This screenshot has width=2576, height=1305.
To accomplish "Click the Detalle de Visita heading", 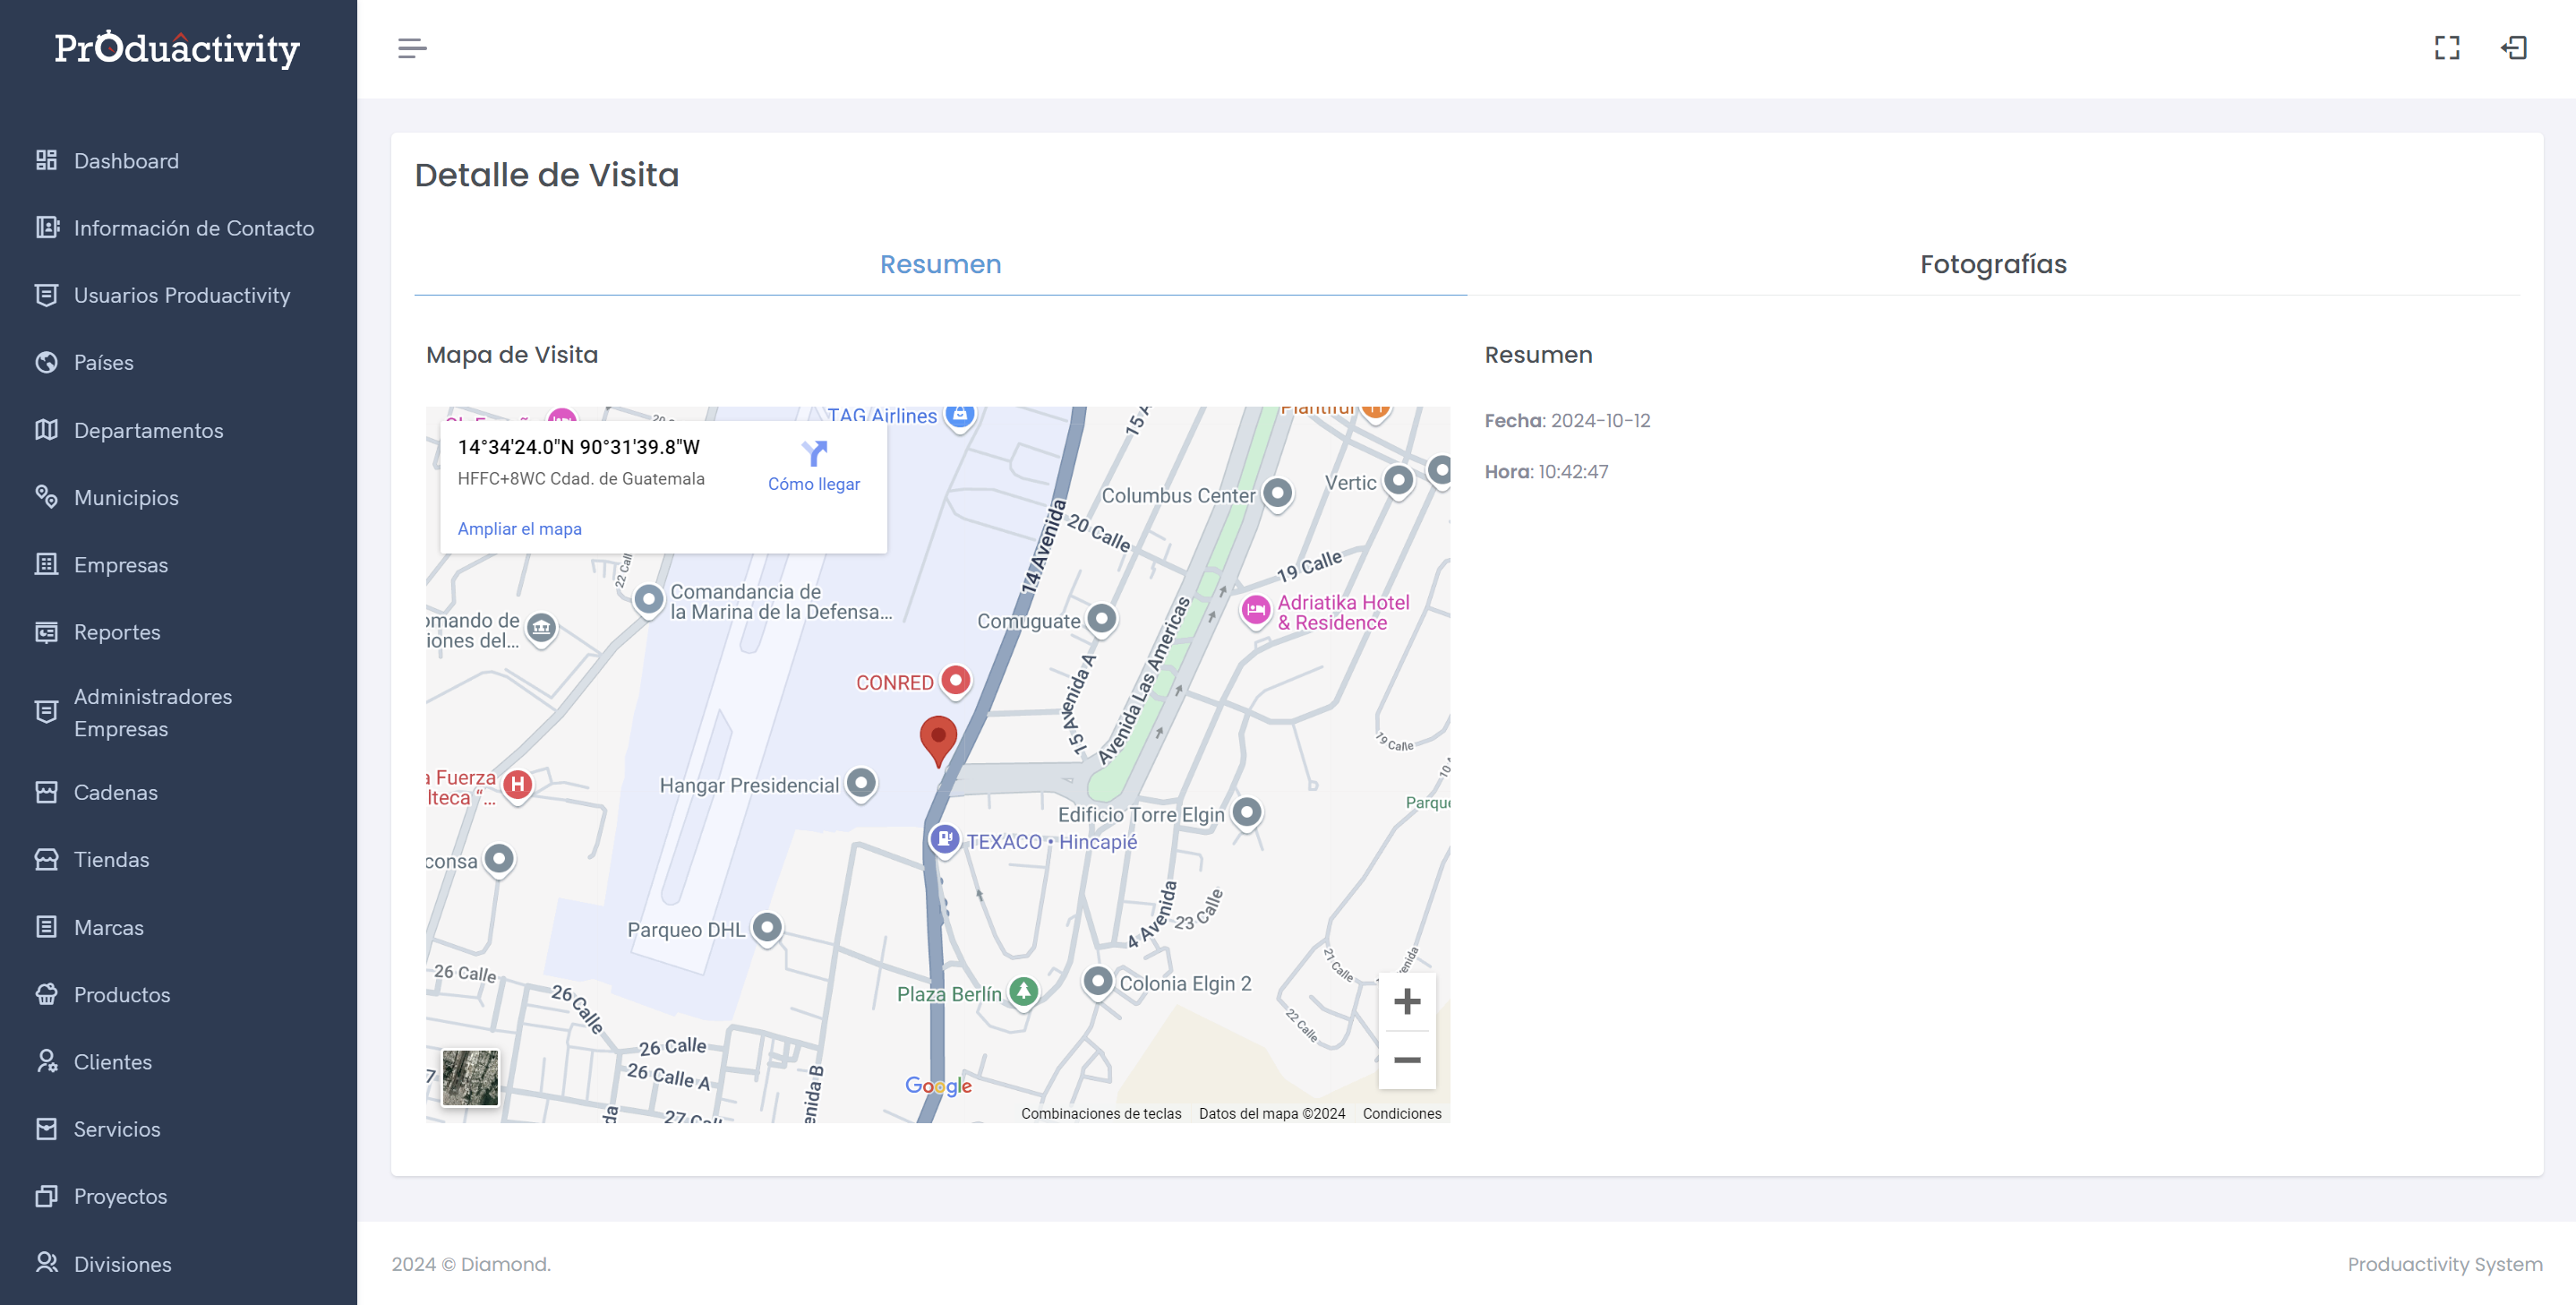I will (x=547, y=175).
